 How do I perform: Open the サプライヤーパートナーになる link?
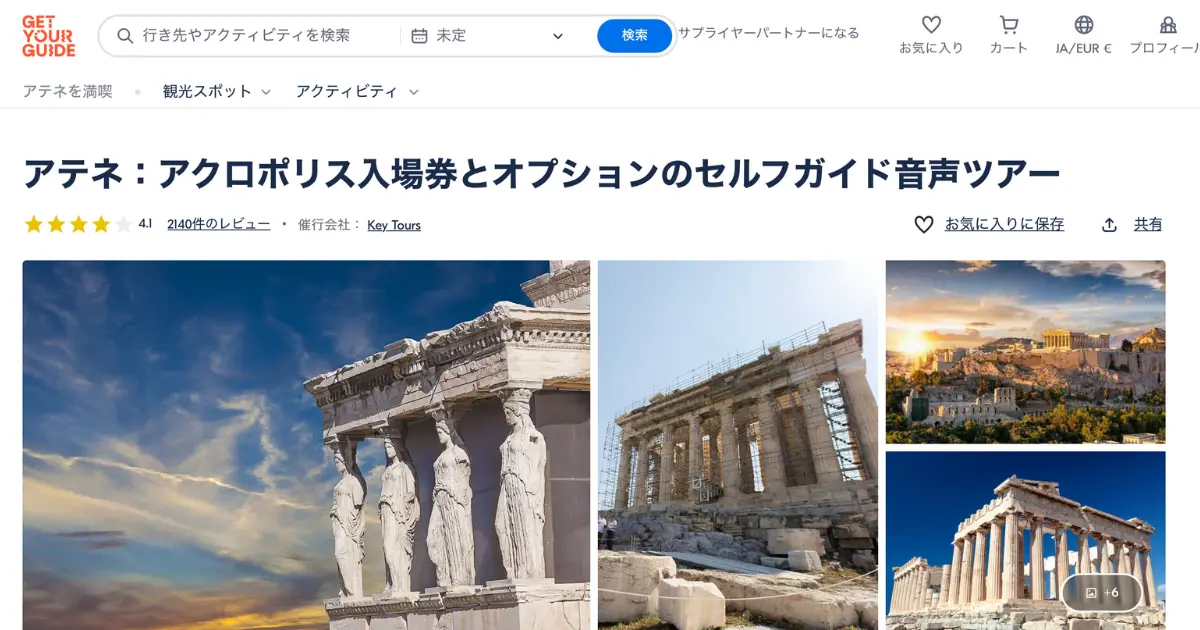pyautogui.click(x=768, y=33)
